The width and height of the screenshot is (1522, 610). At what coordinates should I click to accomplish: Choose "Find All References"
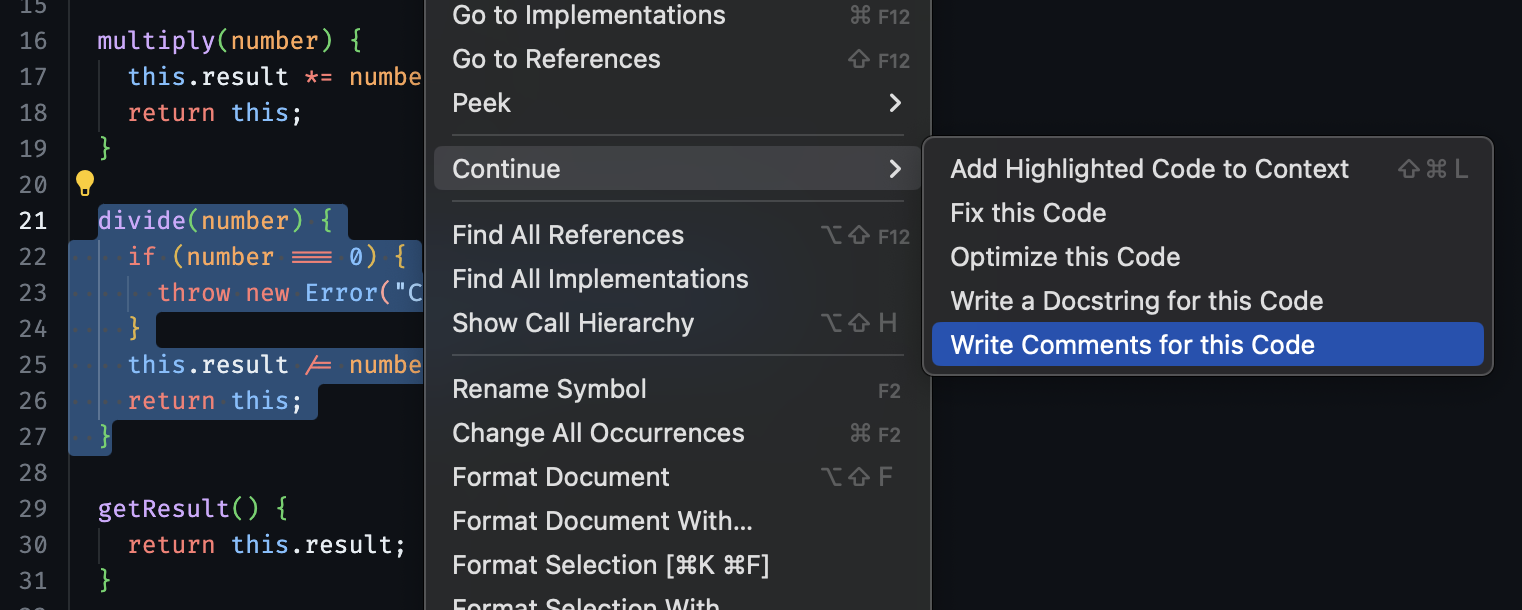(x=568, y=234)
